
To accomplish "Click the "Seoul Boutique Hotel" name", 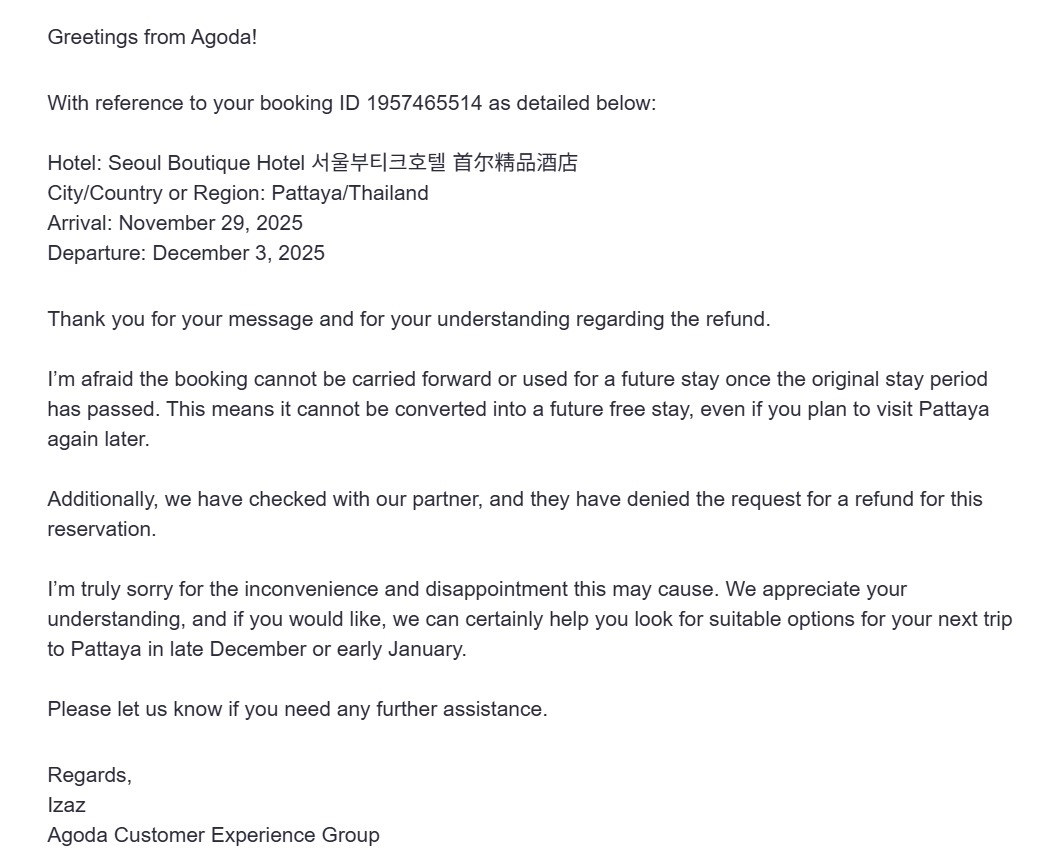I will point(206,163).
